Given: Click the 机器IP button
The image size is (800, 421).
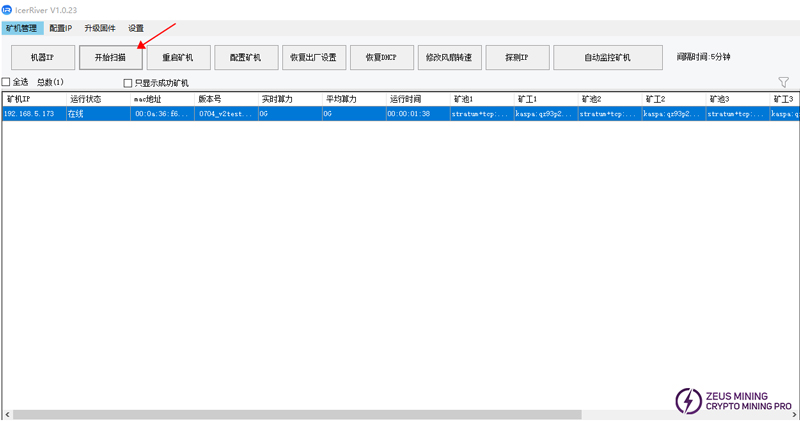Looking at the screenshot, I should click(41, 58).
